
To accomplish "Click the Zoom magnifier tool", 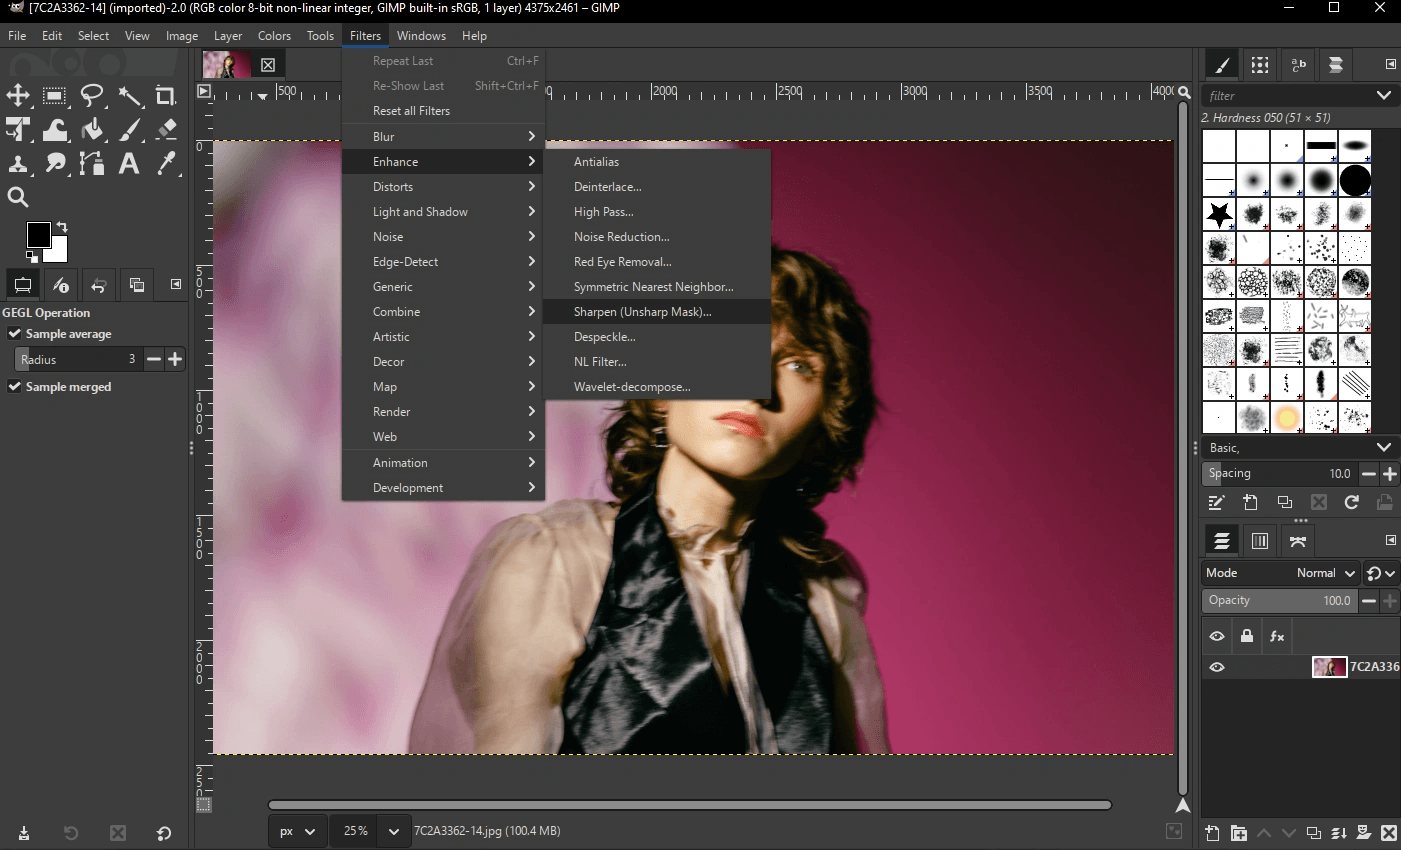I will pos(18,197).
